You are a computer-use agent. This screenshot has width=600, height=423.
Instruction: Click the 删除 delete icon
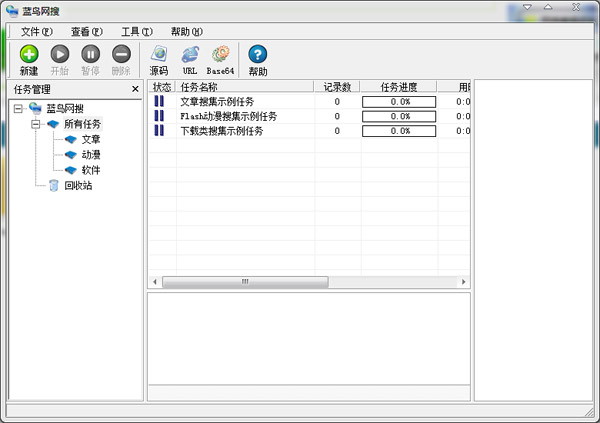click(x=121, y=54)
